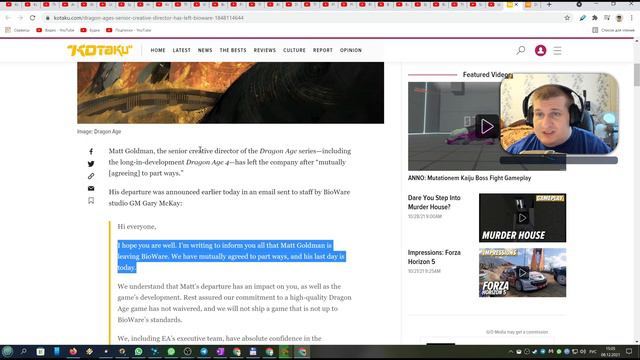Open Chrome's three-dot menu
The image size is (640, 360).
pyautogui.click(x=631, y=18)
